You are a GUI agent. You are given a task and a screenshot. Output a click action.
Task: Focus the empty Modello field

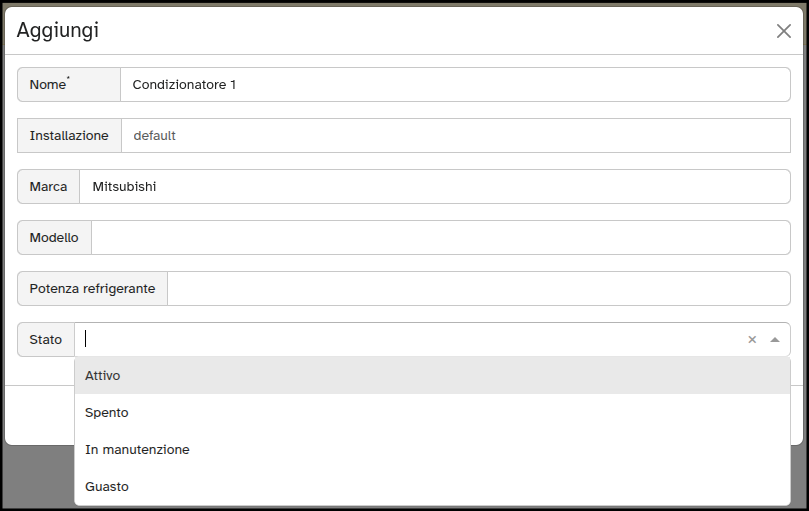pos(440,238)
